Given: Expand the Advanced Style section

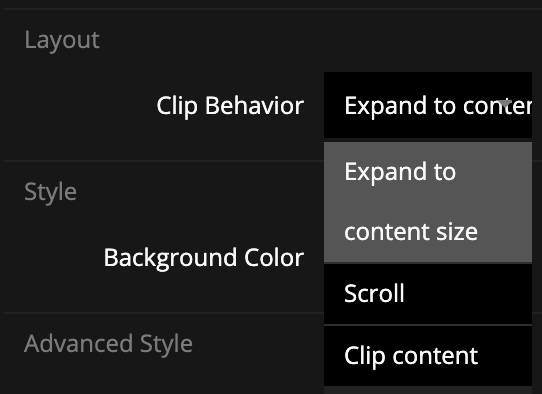Looking at the screenshot, I should coord(108,344).
